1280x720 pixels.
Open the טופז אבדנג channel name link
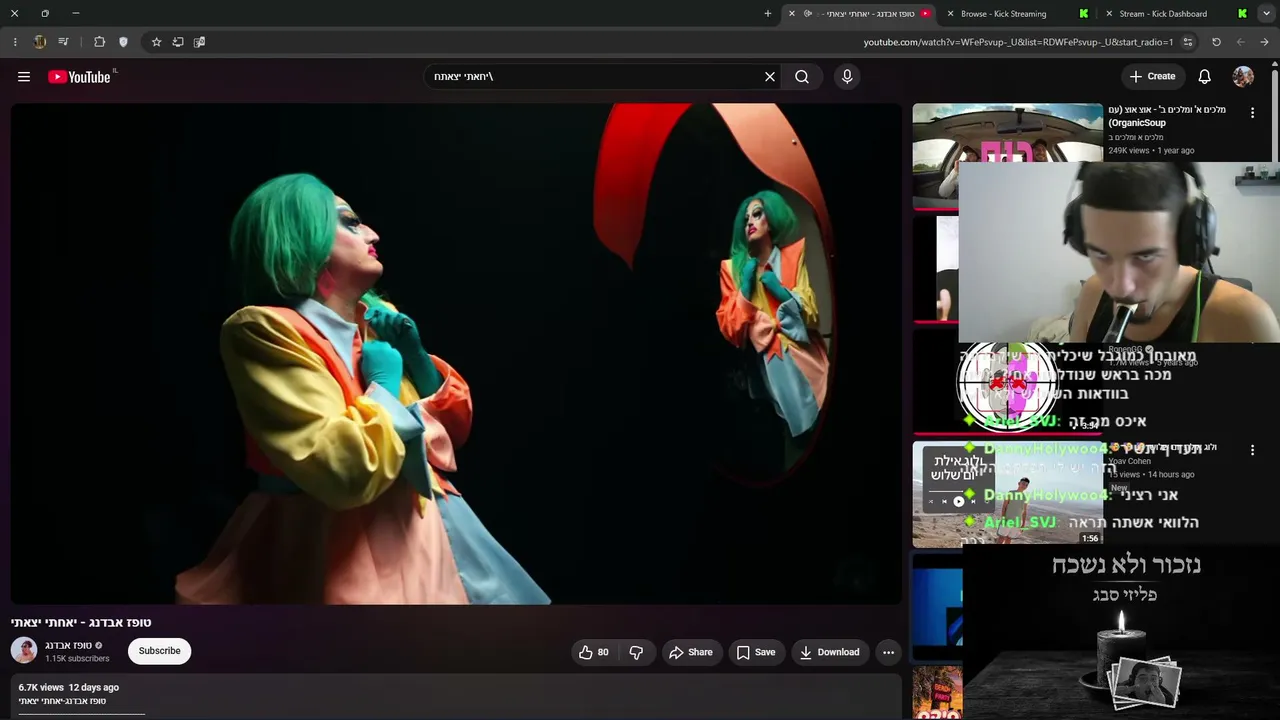68,645
